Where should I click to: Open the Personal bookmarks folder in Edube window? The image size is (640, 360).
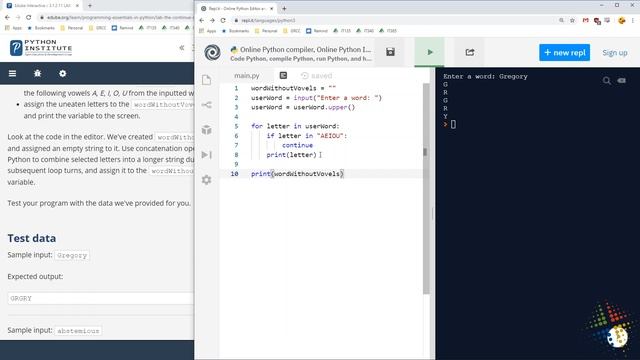click(71, 28)
